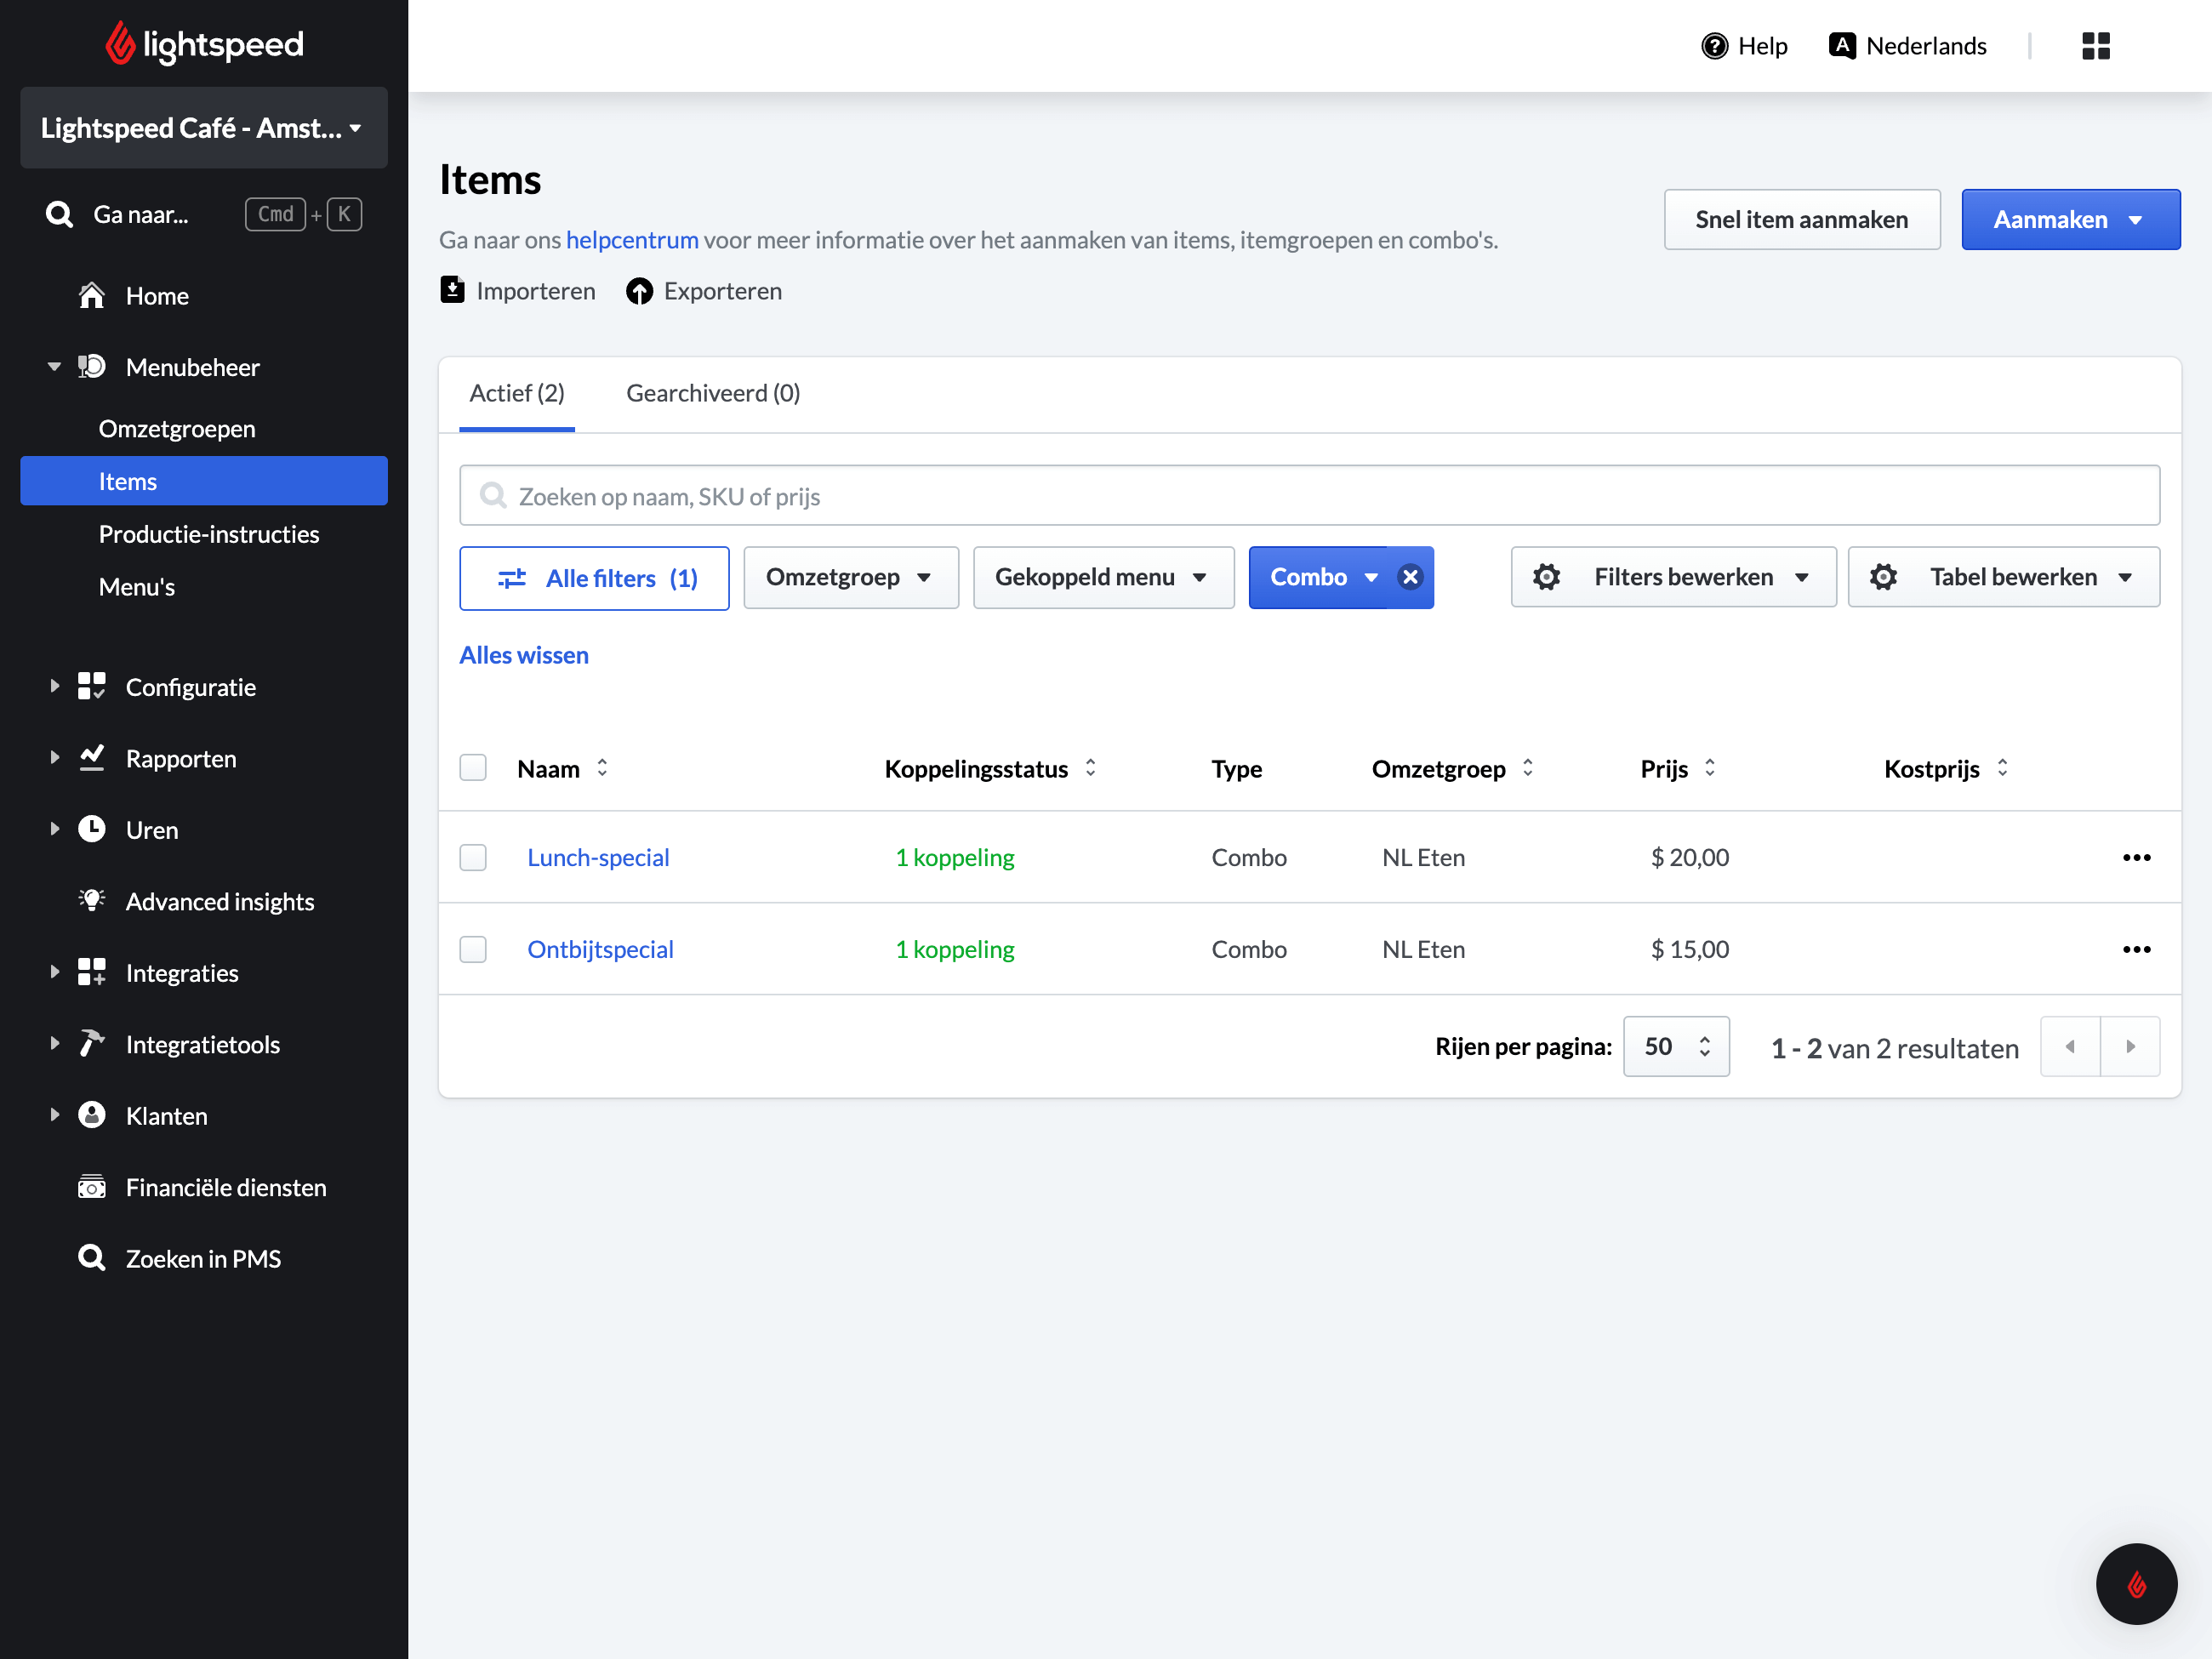Screen dimensions: 2212x1659
Task: Open the apps grid icon in header
Action: (x=2096, y=46)
